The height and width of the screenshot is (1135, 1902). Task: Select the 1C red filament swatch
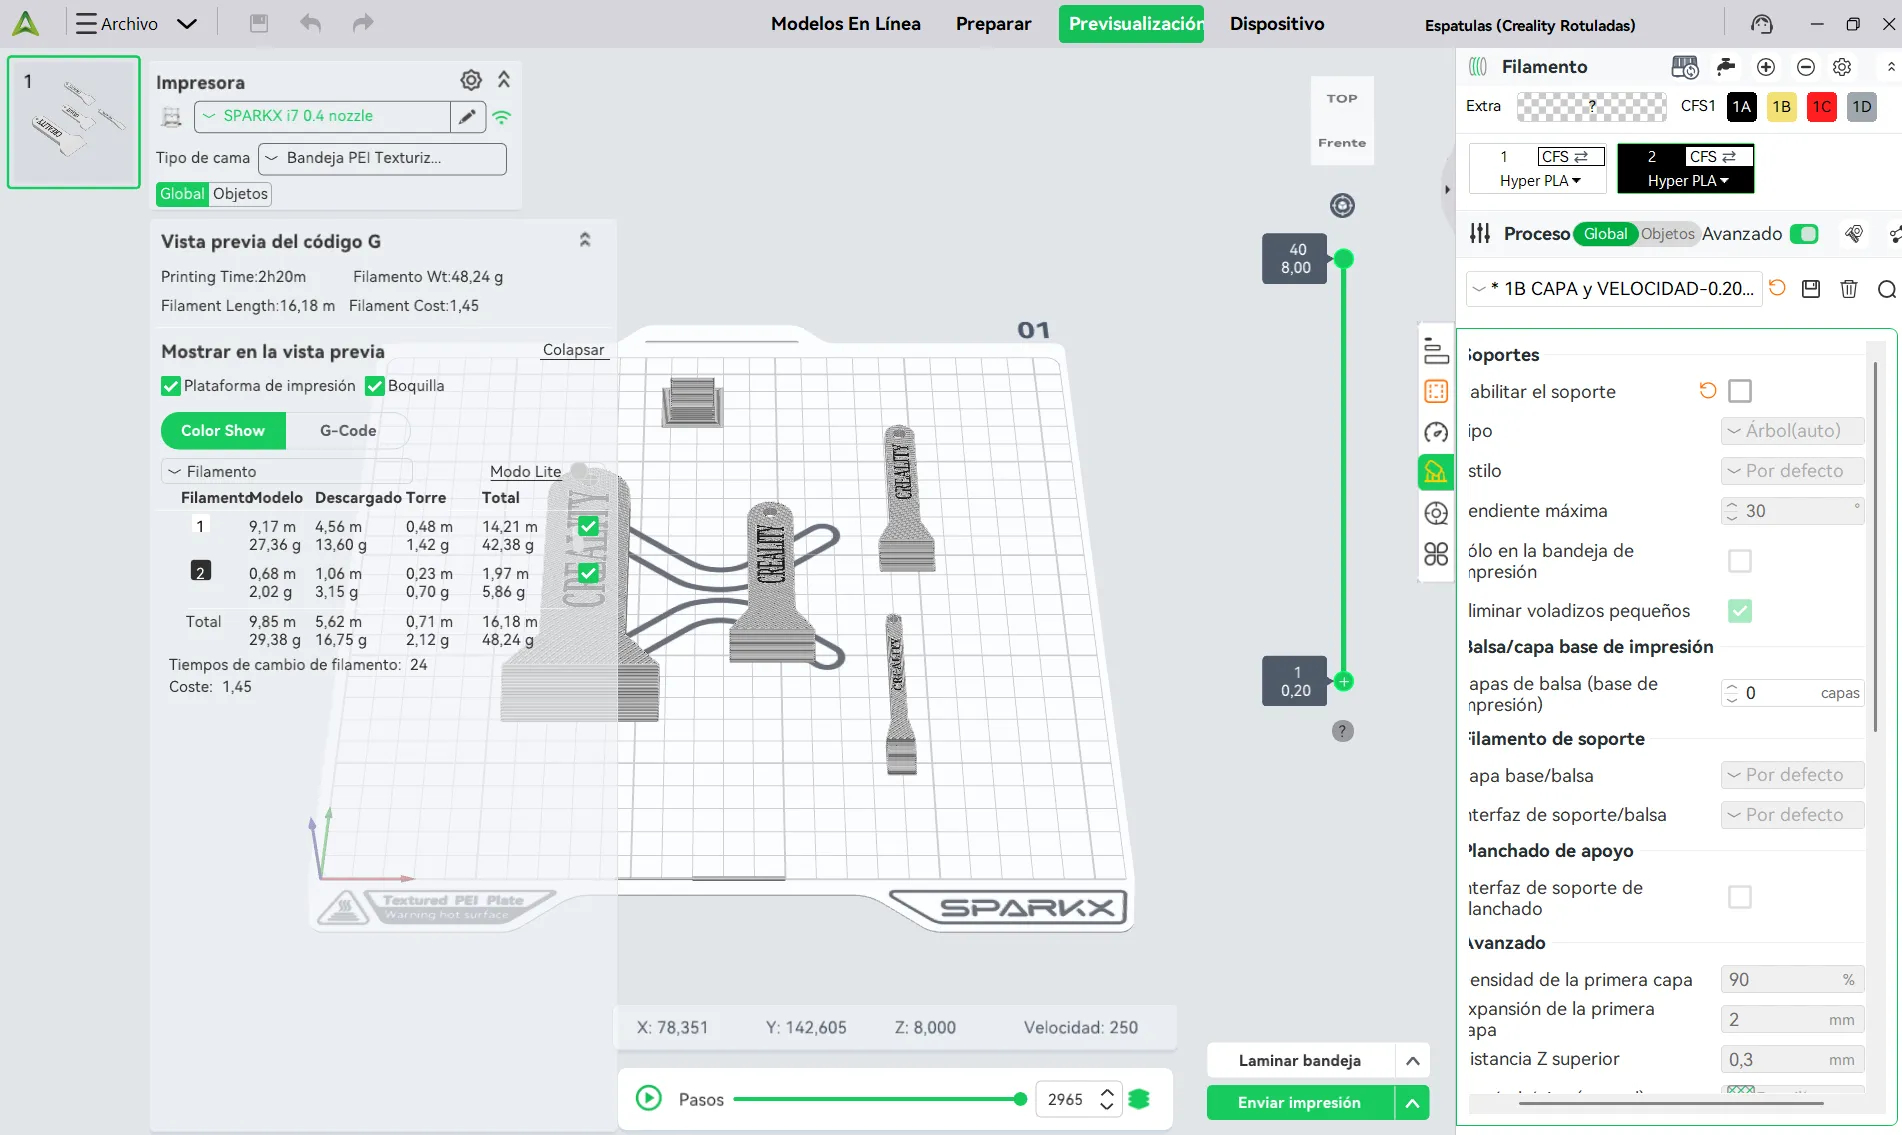pyautogui.click(x=1822, y=107)
